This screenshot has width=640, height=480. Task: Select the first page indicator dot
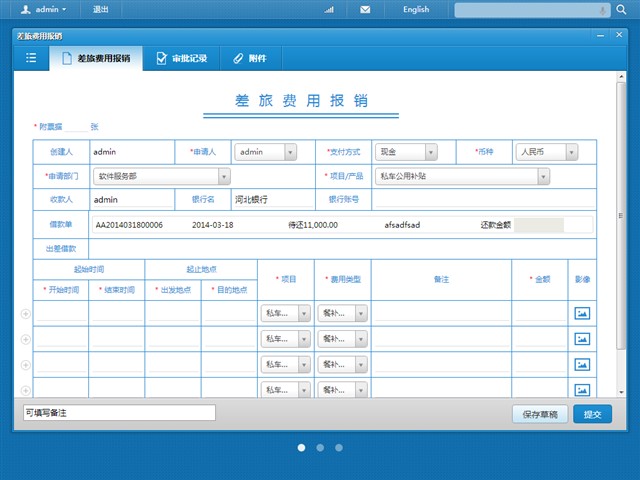(x=301, y=448)
